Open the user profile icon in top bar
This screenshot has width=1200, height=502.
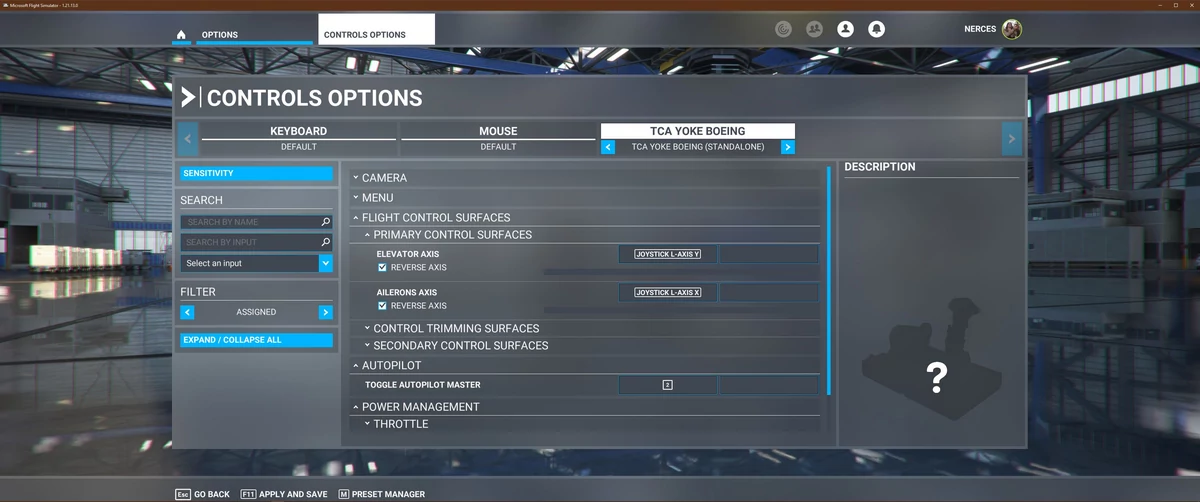coord(845,29)
